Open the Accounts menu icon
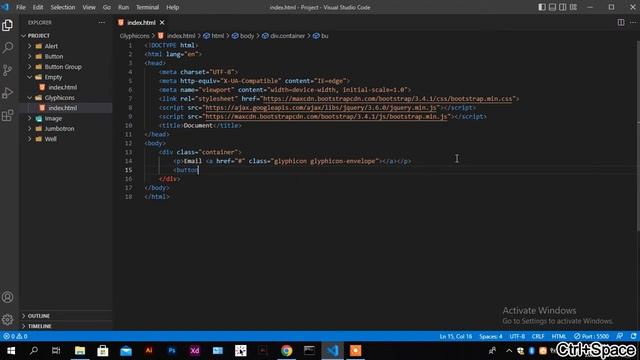This screenshot has height=360, width=640. 7,297
